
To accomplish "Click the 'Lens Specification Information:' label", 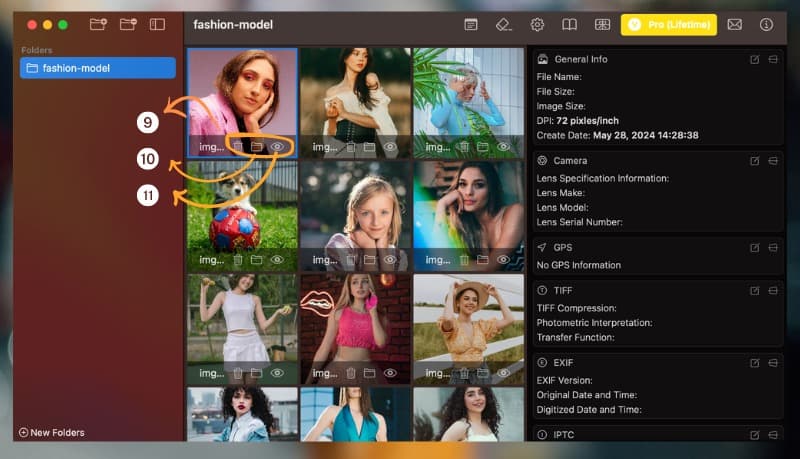I will tap(603, 178).
